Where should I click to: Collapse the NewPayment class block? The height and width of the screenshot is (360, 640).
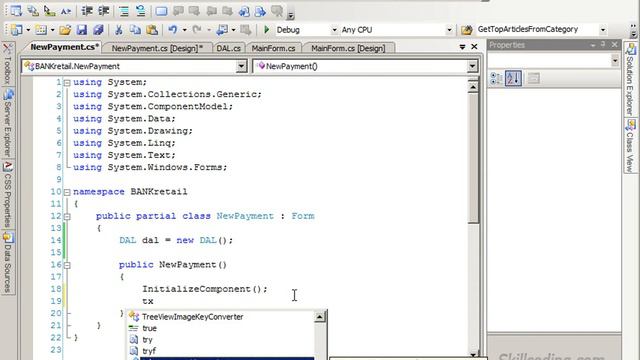point(67,216)
